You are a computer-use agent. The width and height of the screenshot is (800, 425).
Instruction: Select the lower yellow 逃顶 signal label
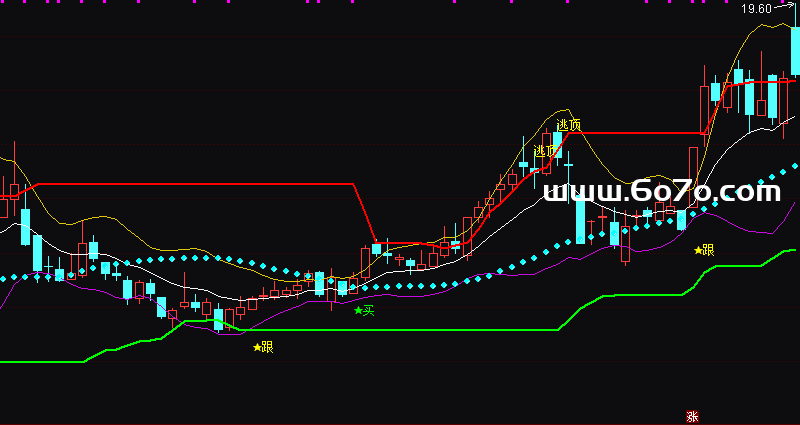click(545, 151)
